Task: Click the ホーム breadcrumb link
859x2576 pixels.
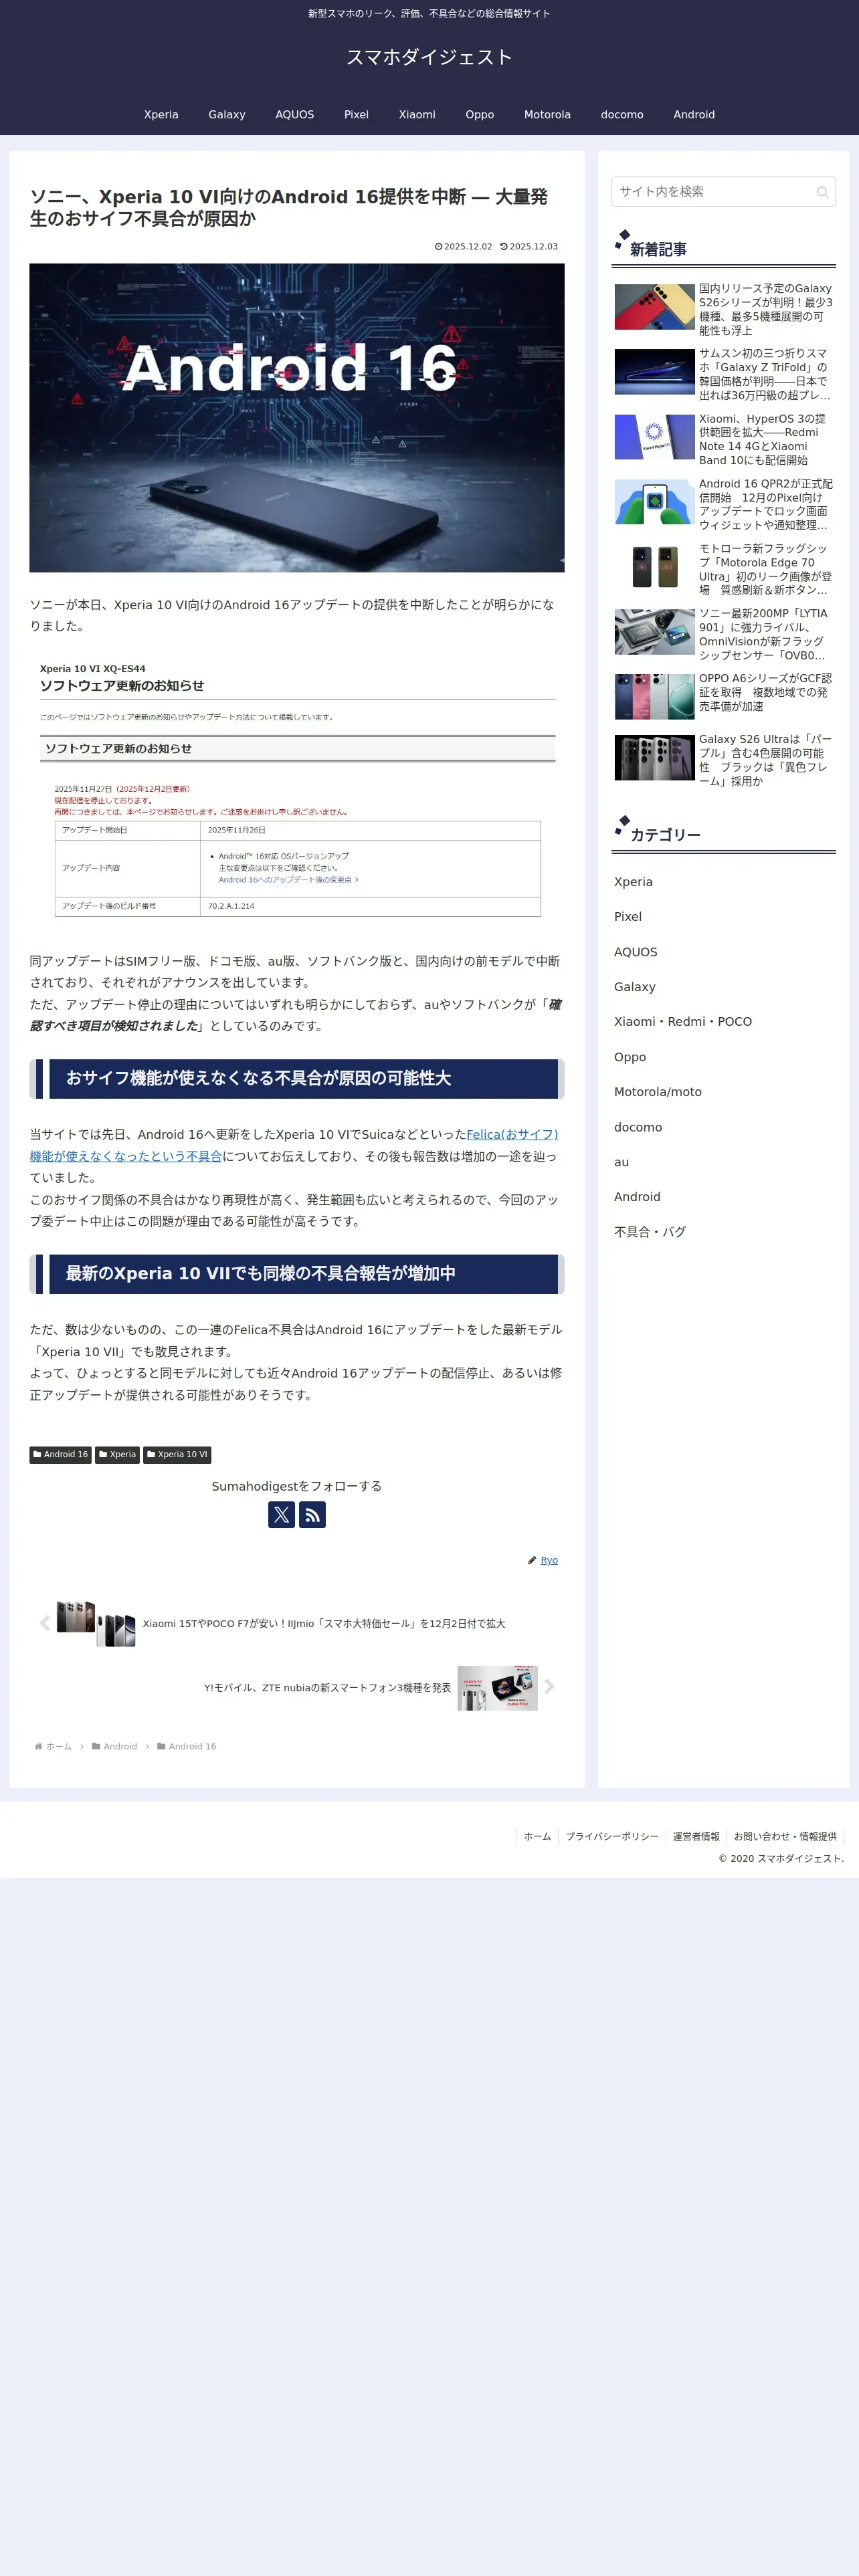Action: (x=59, y=1746)
